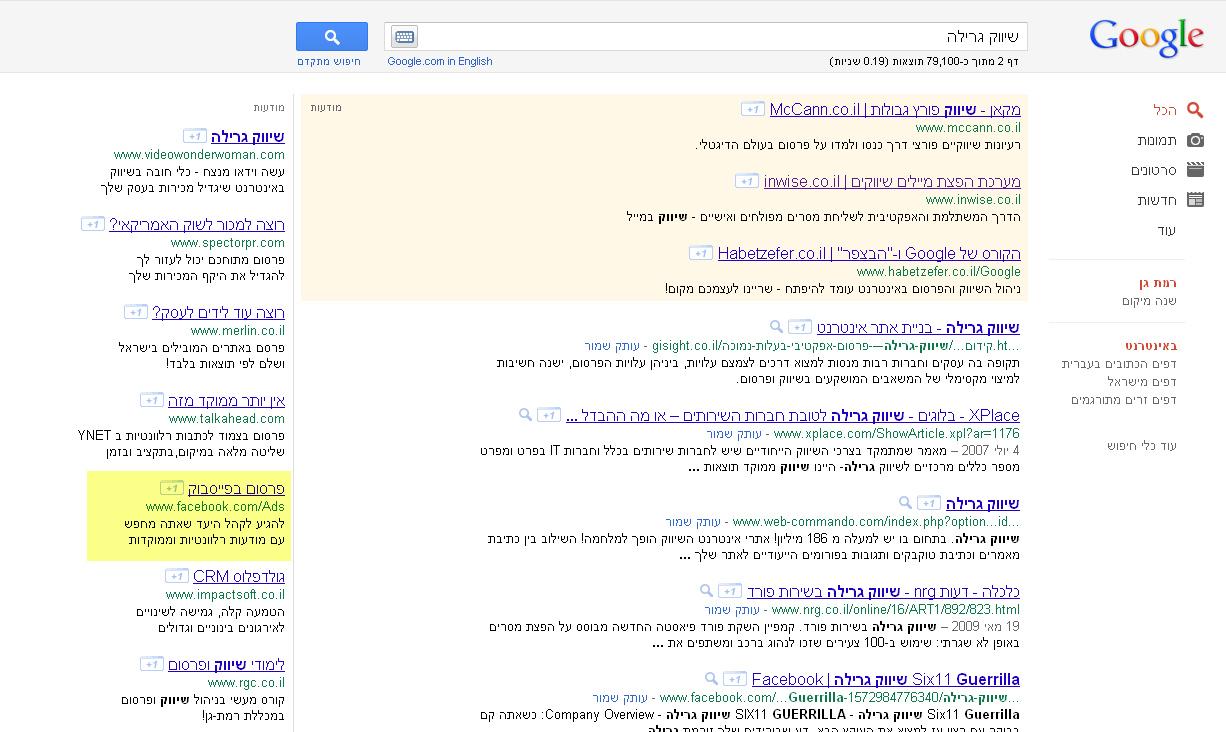
Task: Select the 'הכל' category in sidebar
Action: pyautogui.click(x=1164, y=110)
